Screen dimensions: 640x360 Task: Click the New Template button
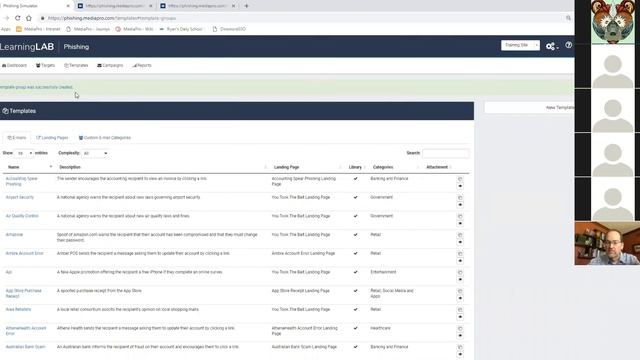coord(529,108)
